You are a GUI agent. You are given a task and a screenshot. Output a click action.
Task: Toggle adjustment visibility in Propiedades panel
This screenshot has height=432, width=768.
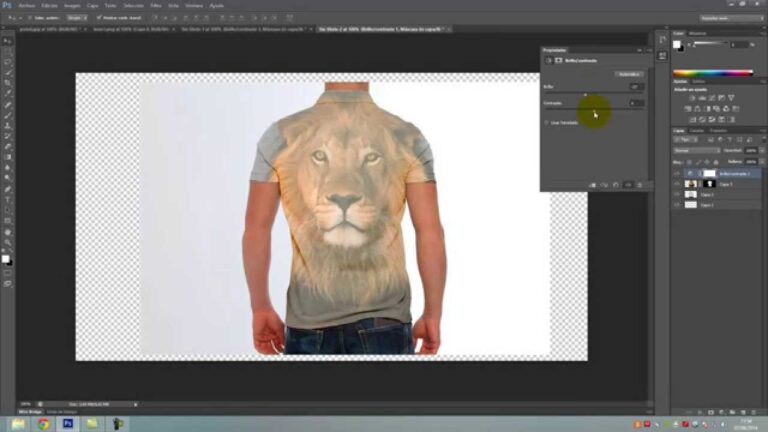click(628, 185)
